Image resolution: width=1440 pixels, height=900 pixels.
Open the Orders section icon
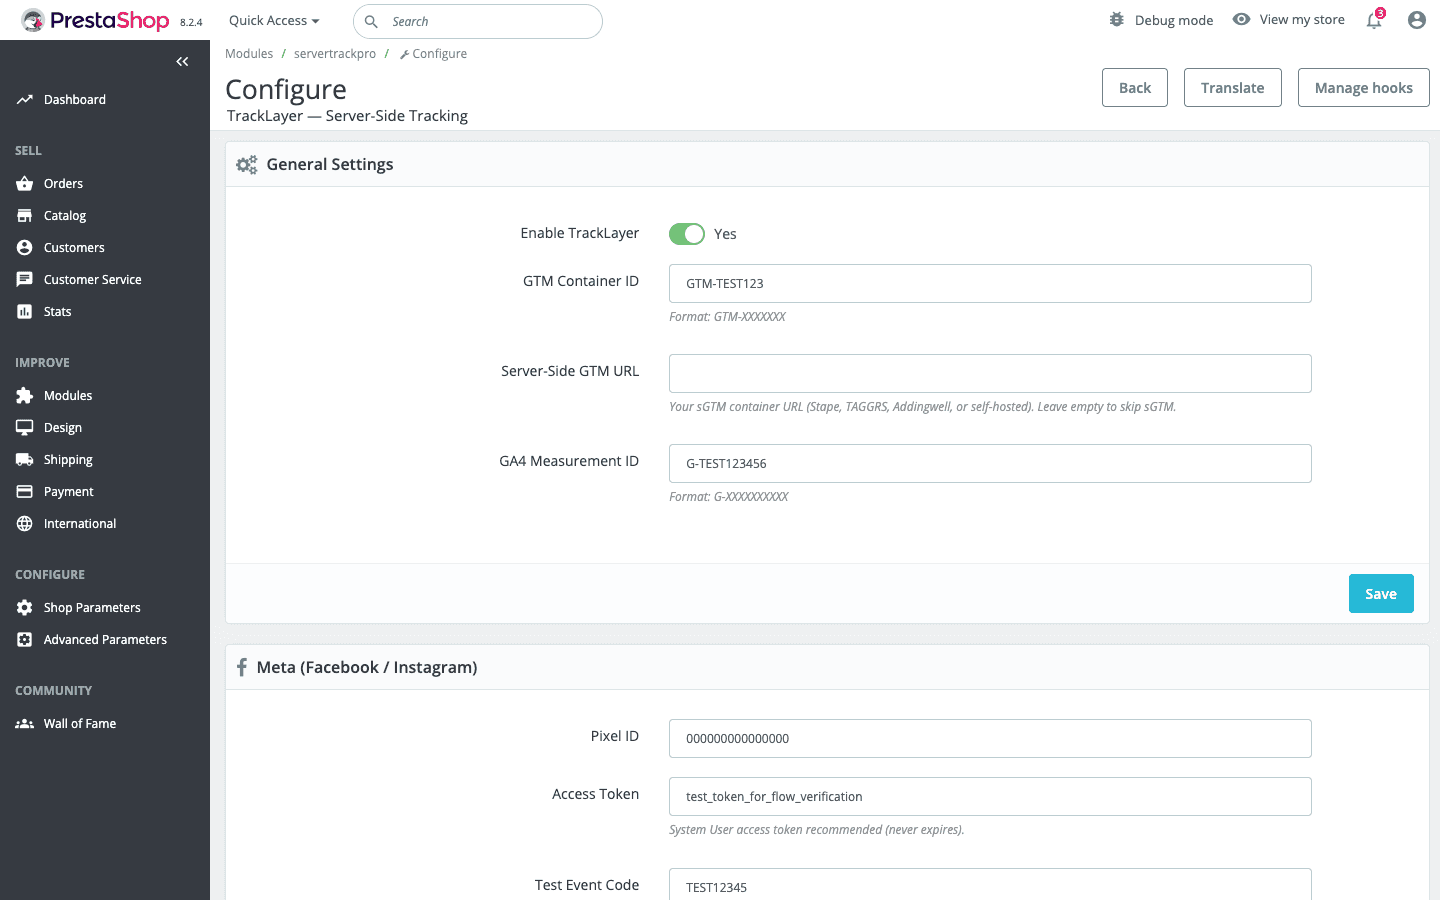tap(24, 183)
